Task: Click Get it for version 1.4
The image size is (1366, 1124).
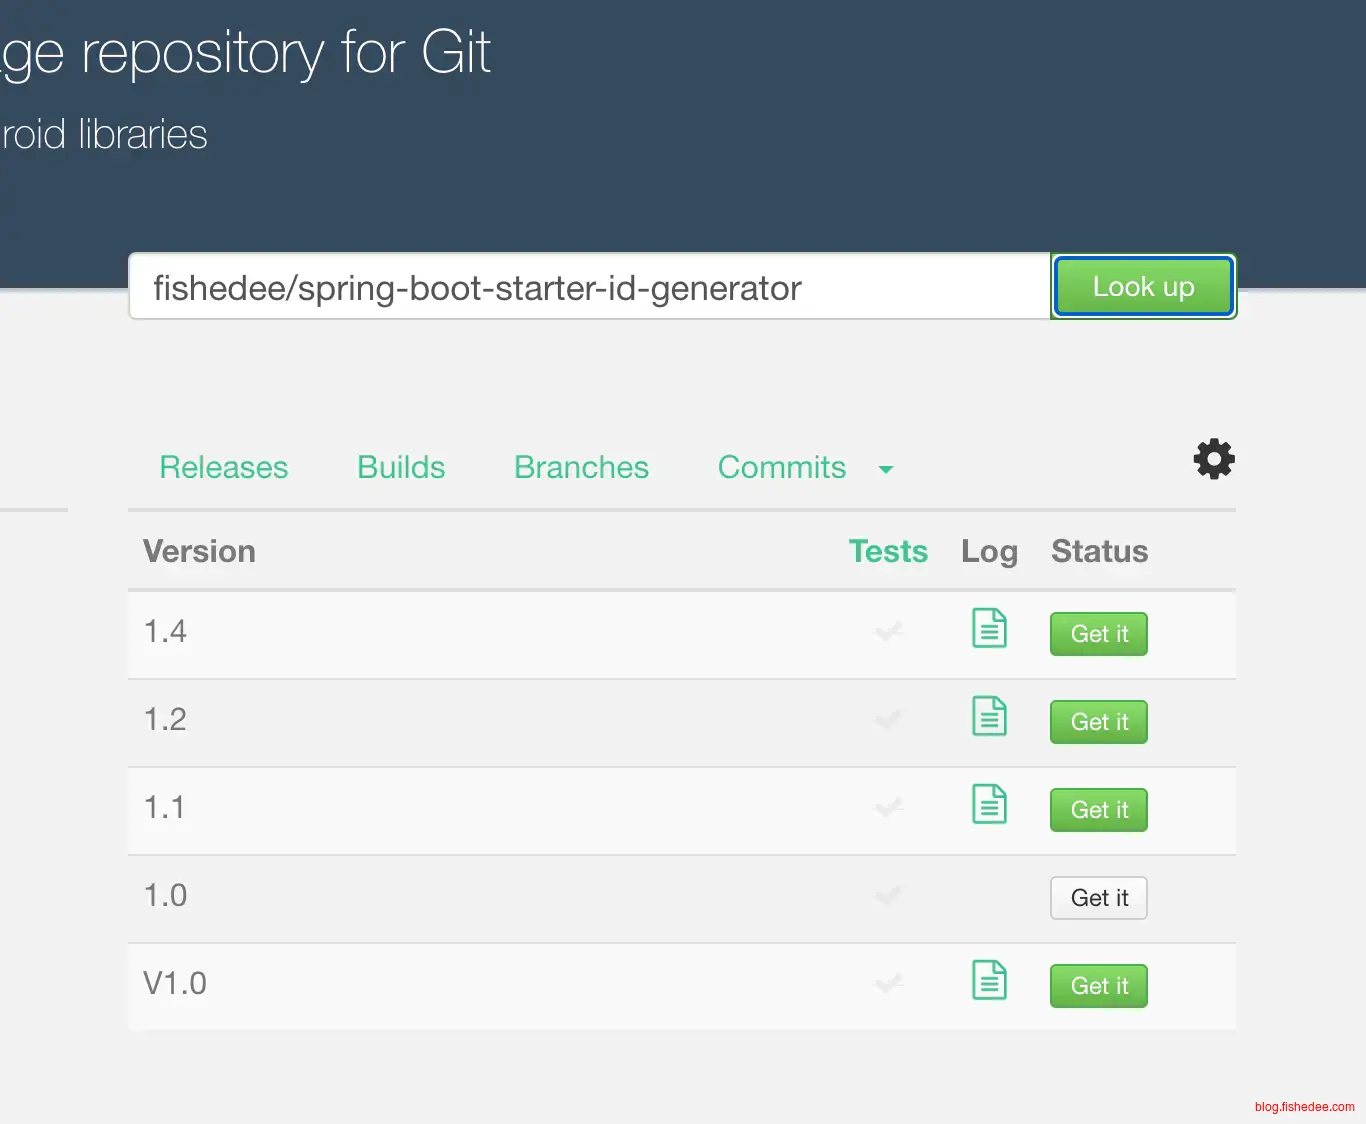Action: [1098, 634]
